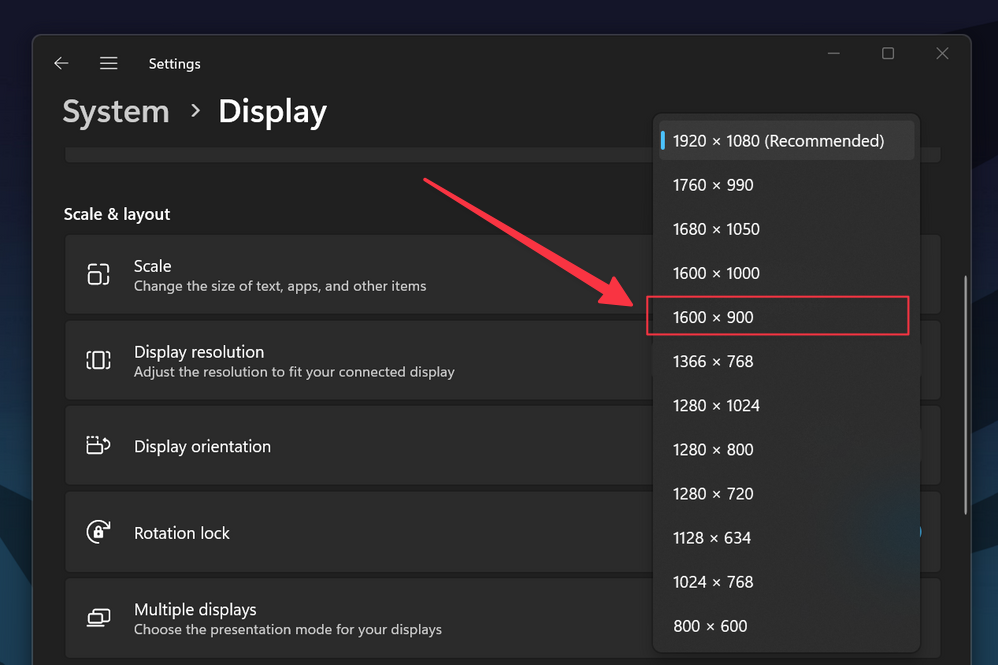Click the Multiple displays icon
The width and height of the screenshot is (998, 665).
tap(98, 618)
